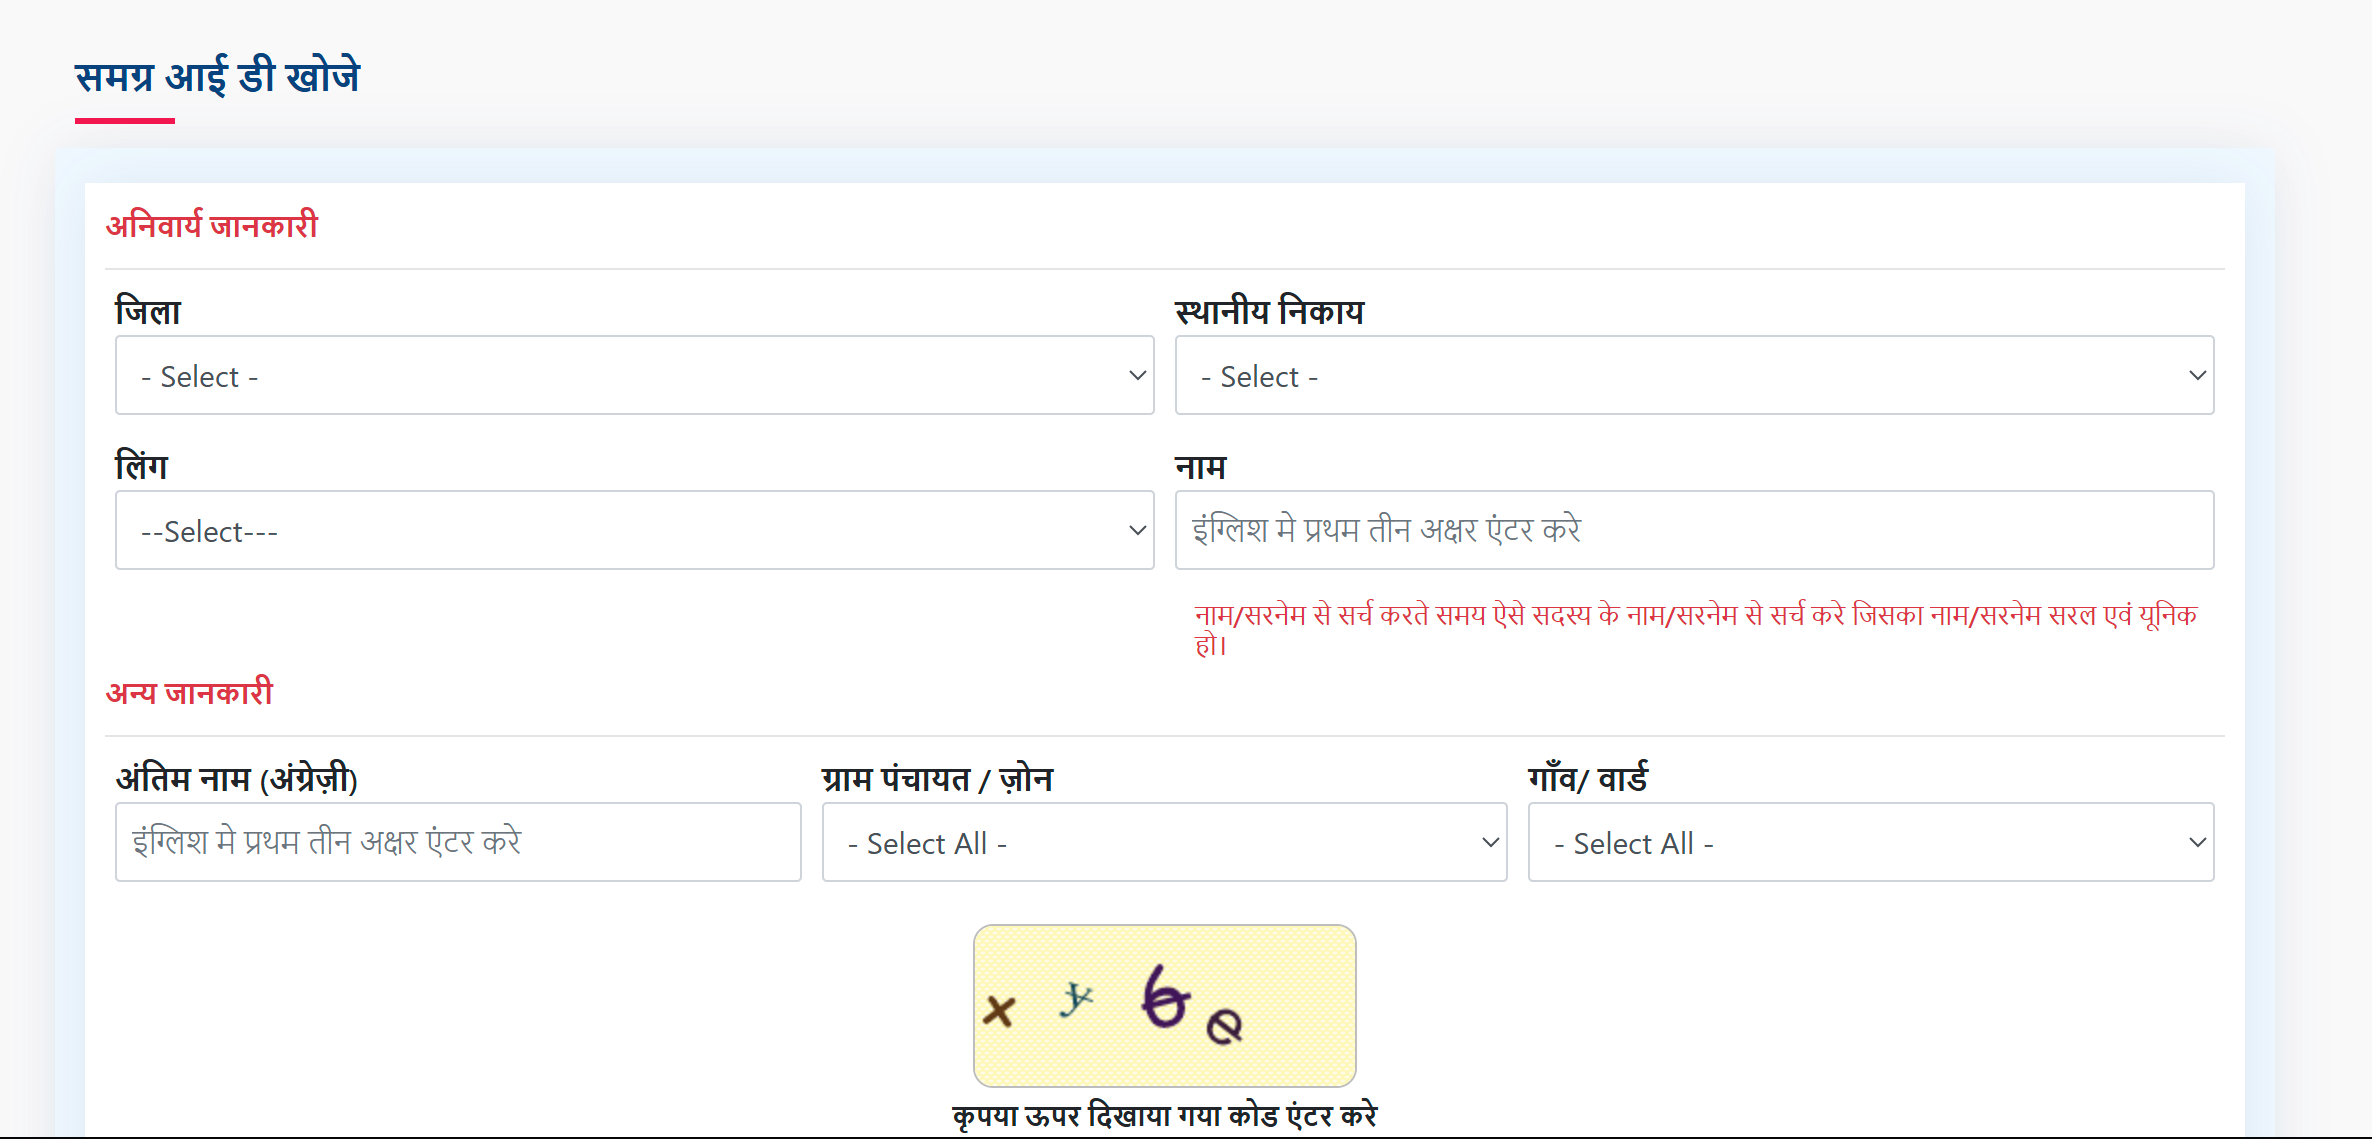The height and width of the screenshot is (1139, 2372).
Task: Click the जिला field label
Action: pyautogui.click(x=147, y=310)
